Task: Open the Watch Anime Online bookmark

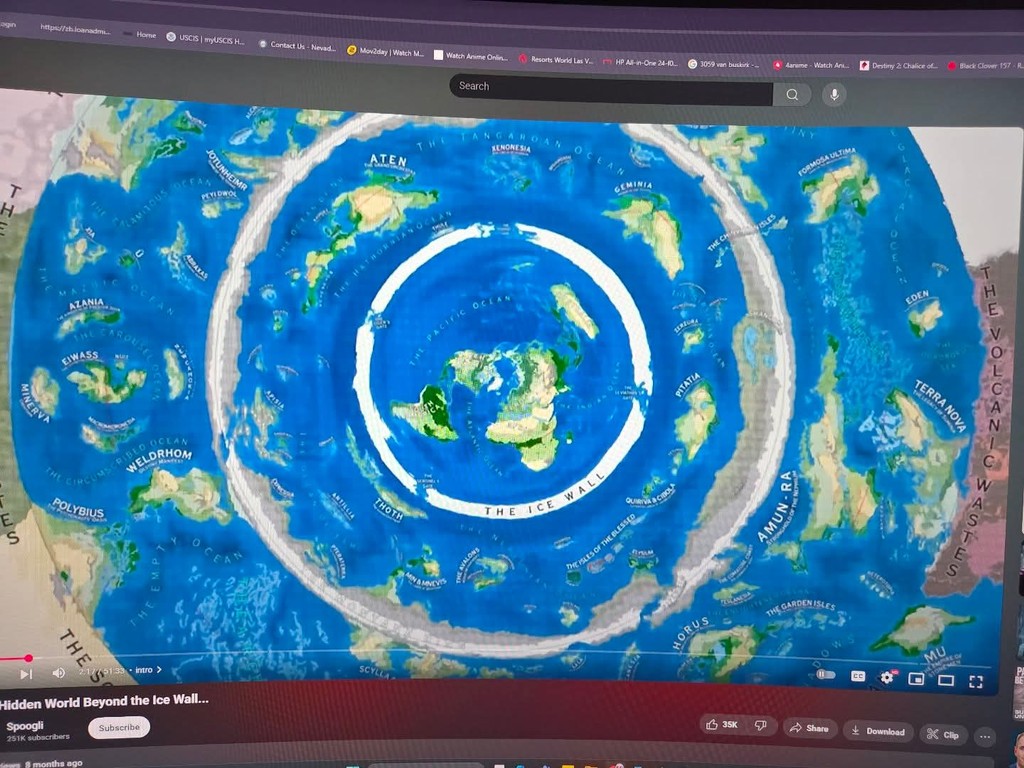Action: (x=472, y=56)
